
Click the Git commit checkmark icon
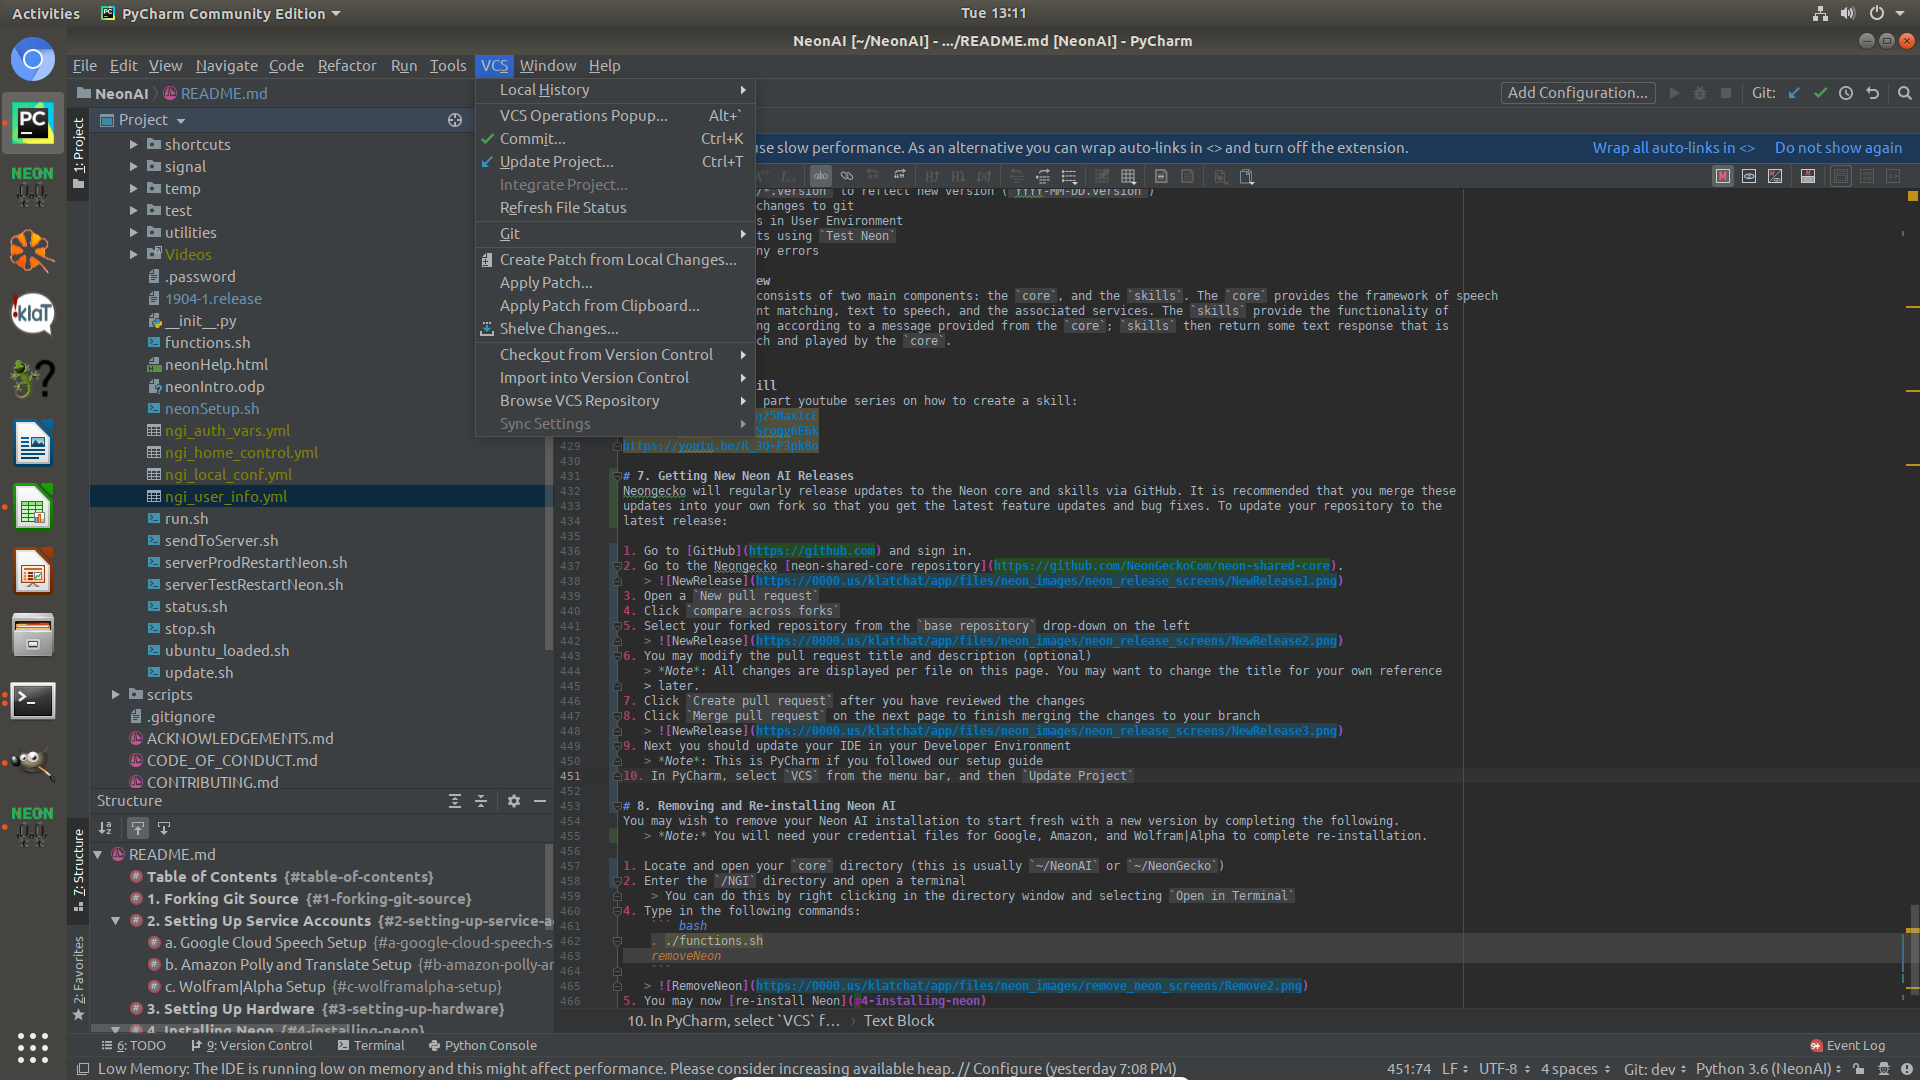click(x=1820, y=93)
